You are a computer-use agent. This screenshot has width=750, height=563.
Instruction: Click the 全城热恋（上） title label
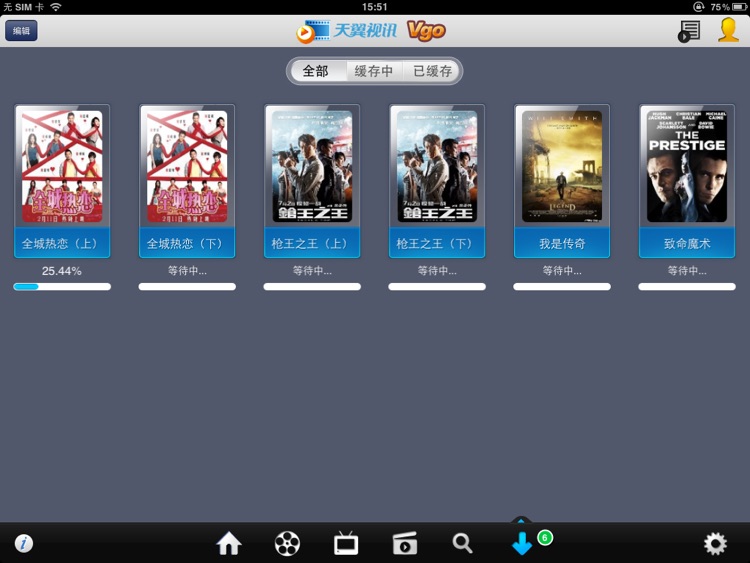(x=62, y=243)
